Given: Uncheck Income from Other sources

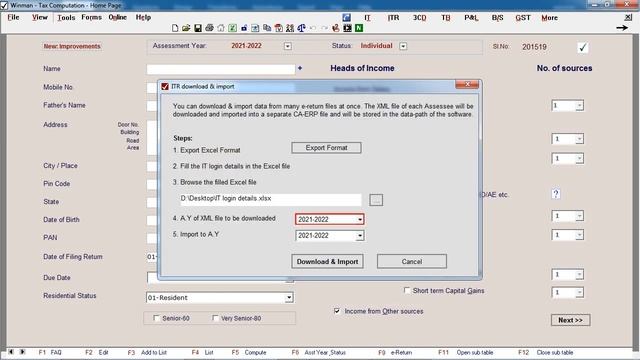Looking at the screenshot, I should point(337,311).
